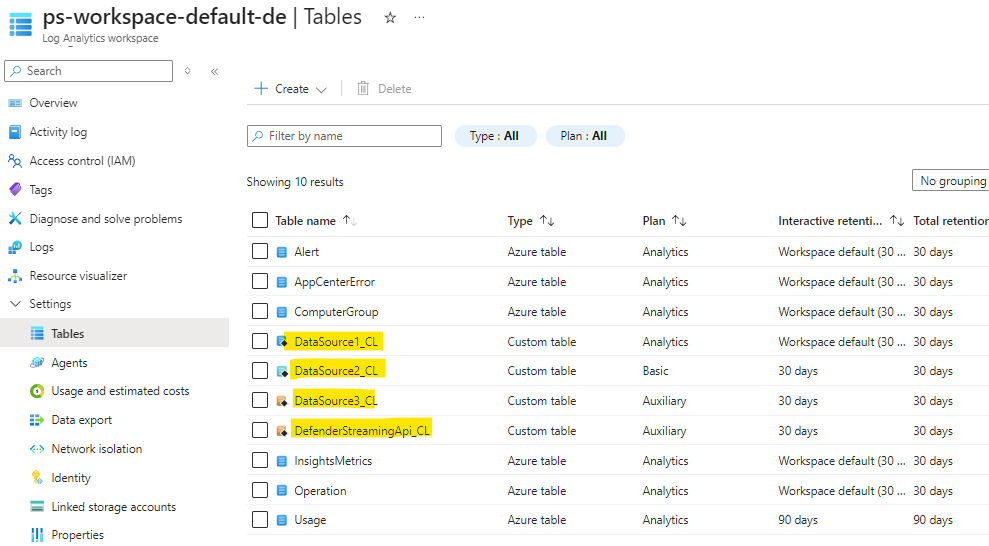989x546 pixels.
Task: Open the DefenderStreamingApi_CL table link
Action: pos(362,431)
